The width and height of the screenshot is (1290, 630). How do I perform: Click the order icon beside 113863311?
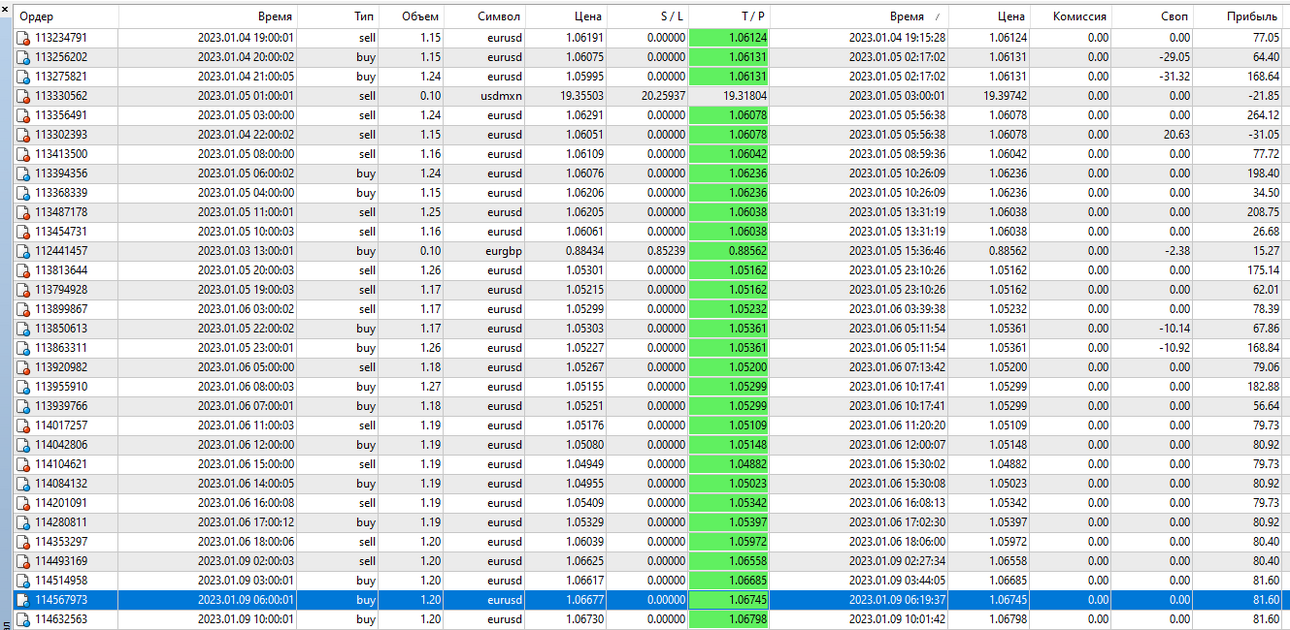tap(23, 348)
